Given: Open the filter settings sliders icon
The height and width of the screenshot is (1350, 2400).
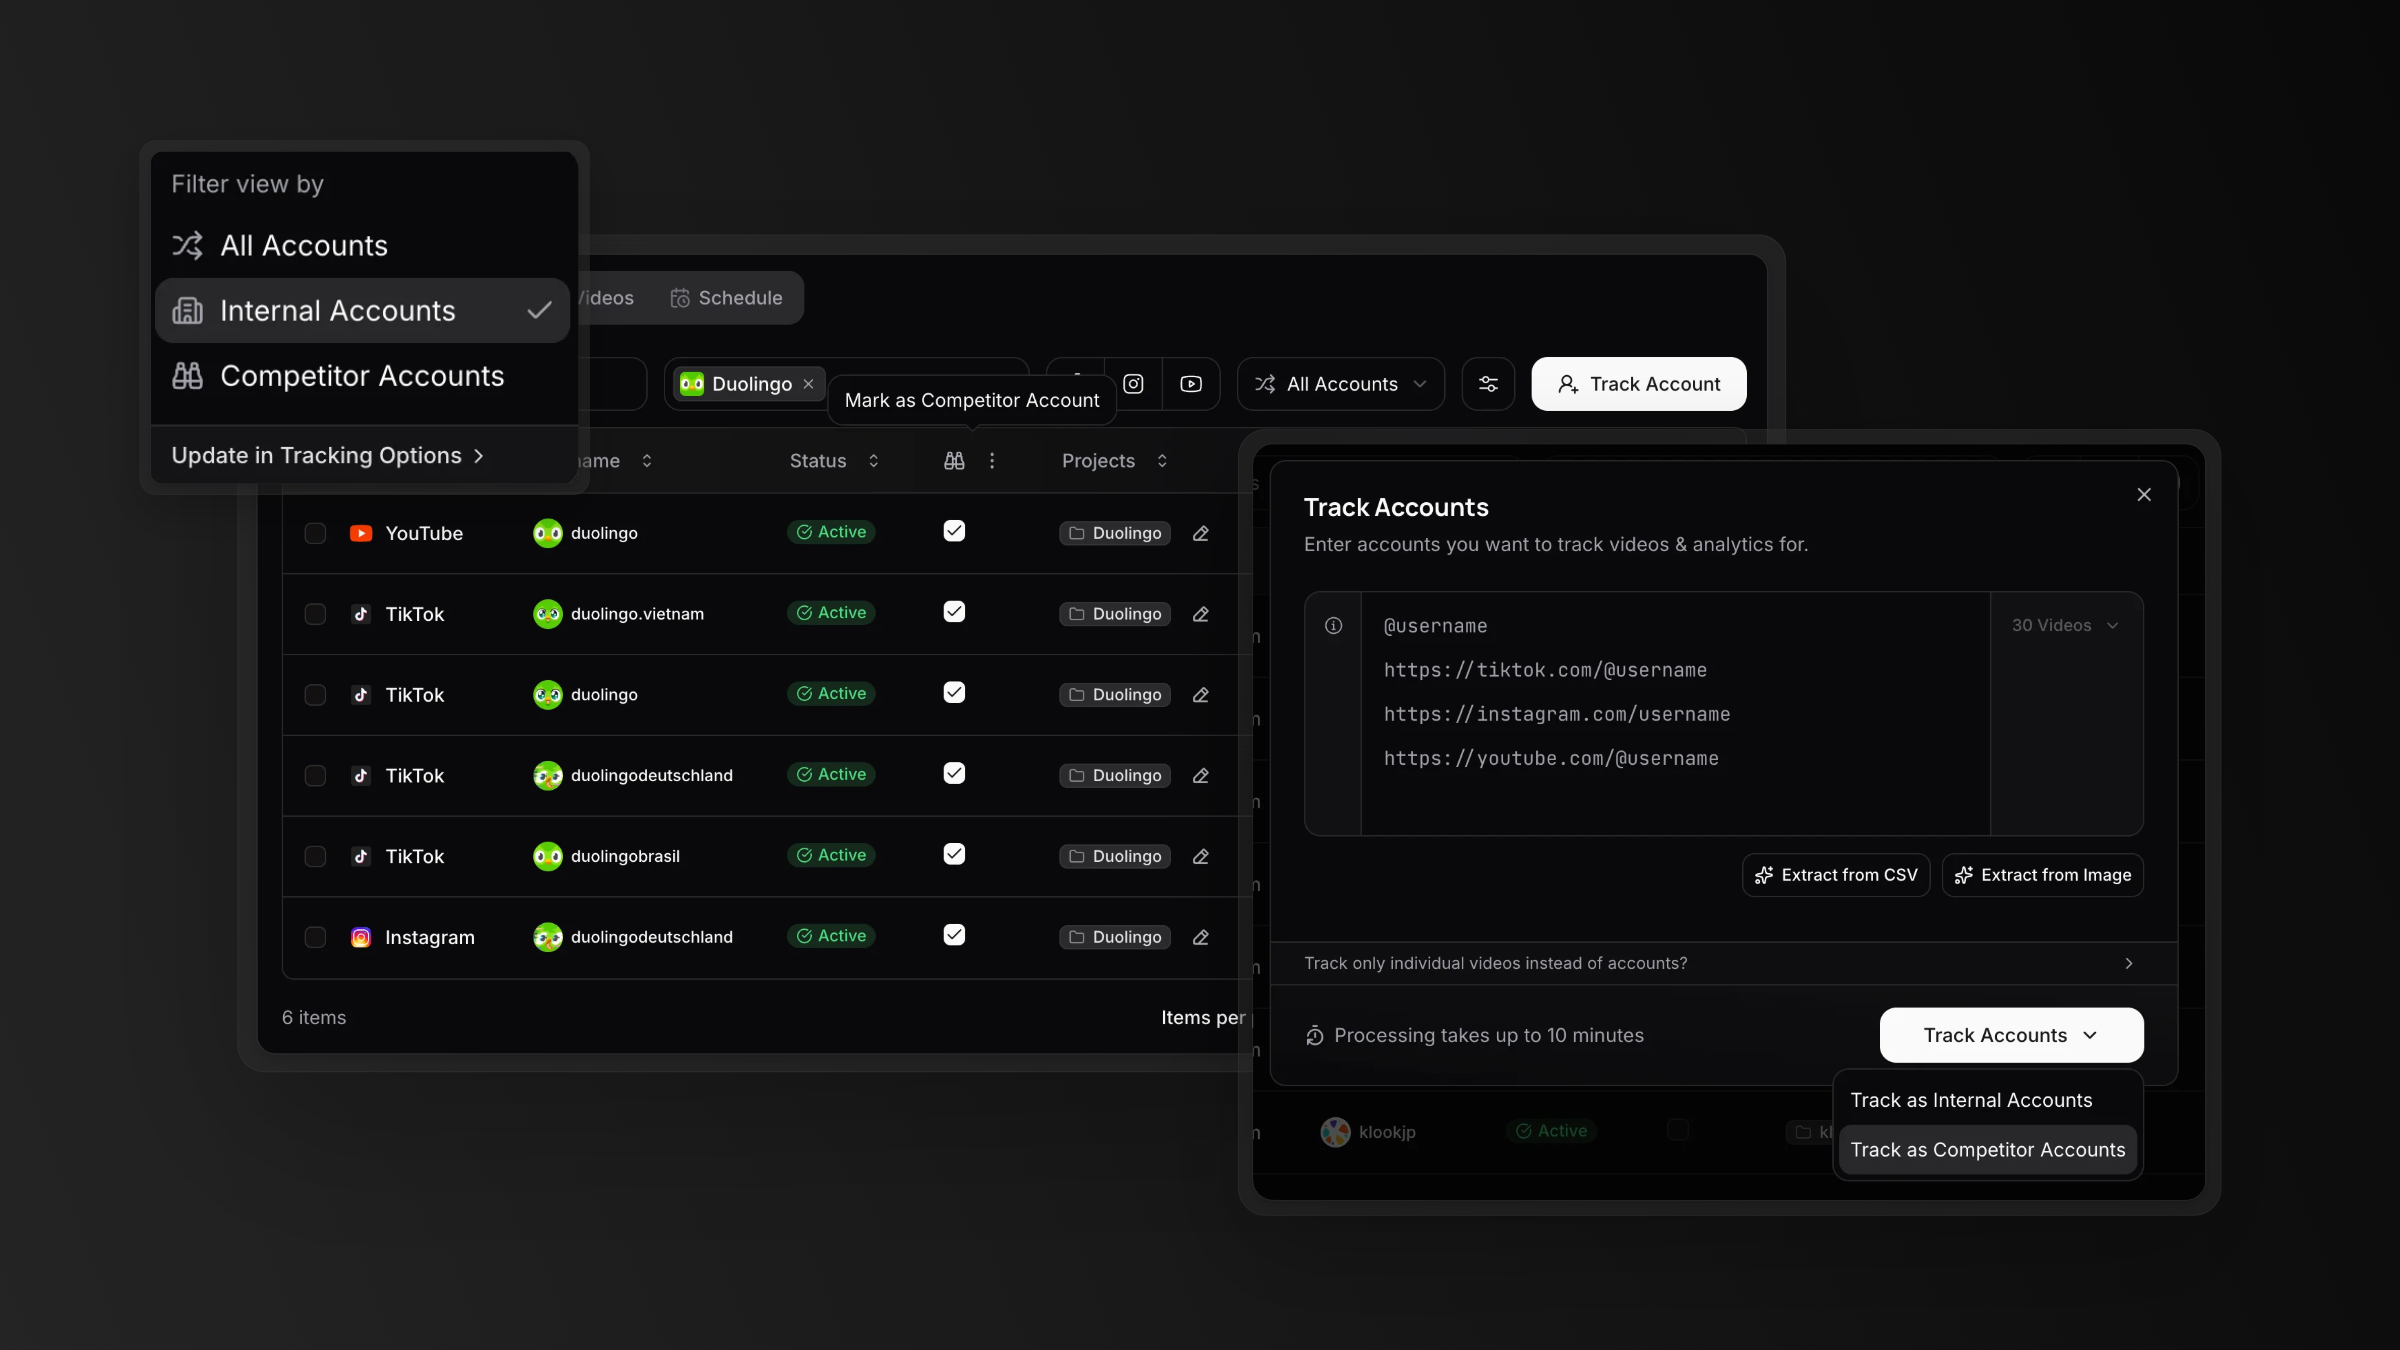Looking at the screenshot, I should 1488,384.
